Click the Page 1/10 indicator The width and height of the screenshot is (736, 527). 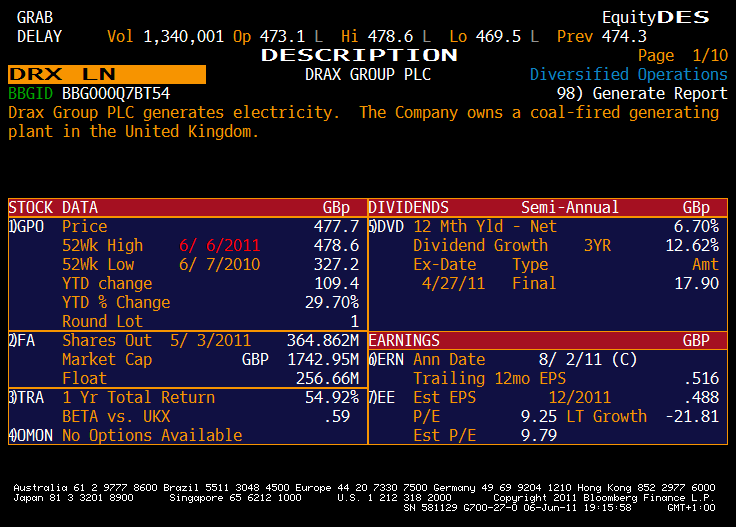[683, 56]
